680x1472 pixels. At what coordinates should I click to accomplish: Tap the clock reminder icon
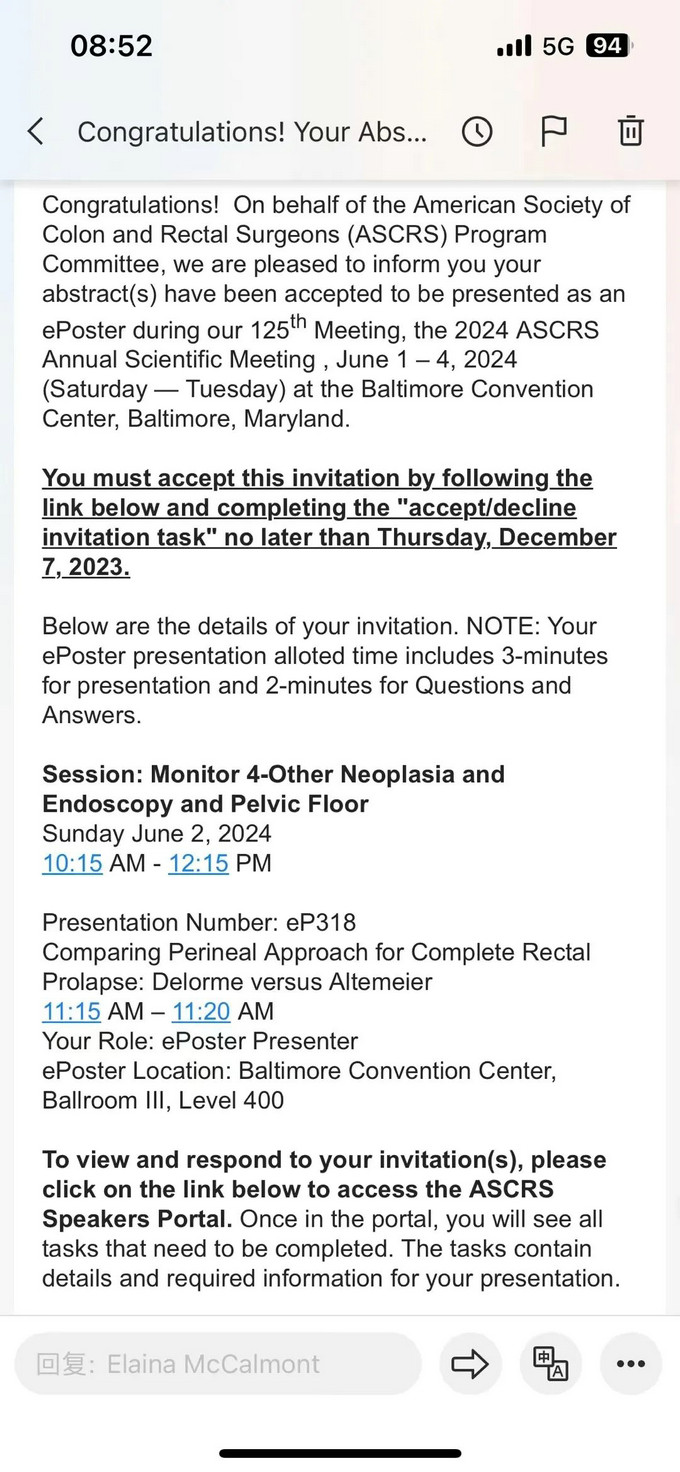pos(477,131)
